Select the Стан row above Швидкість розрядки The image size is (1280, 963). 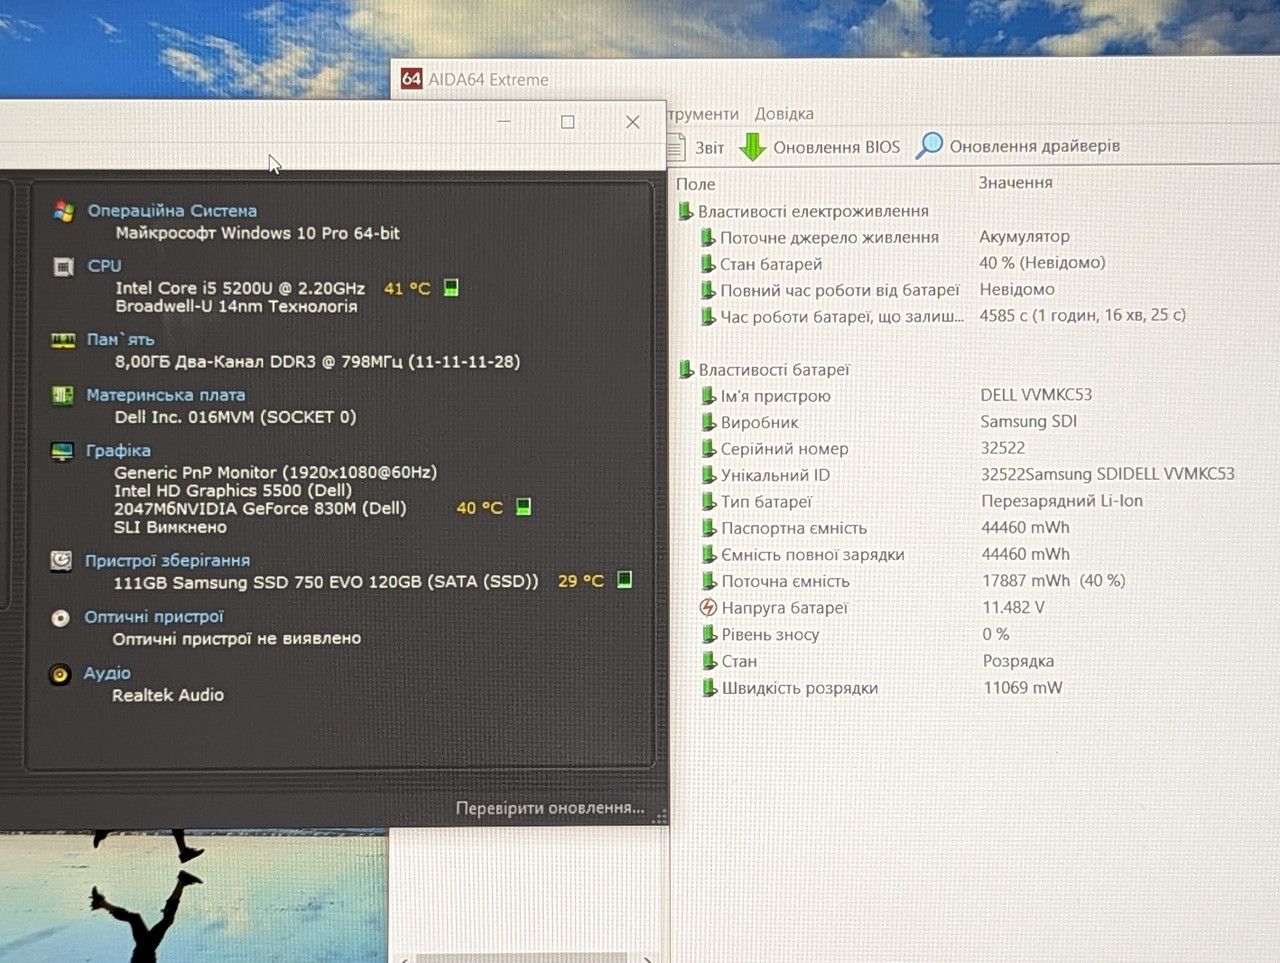pyautogui.click(x=739, y=662)
